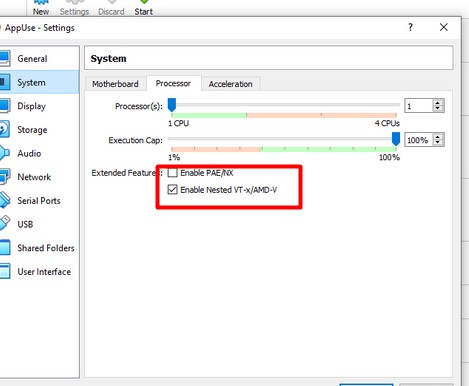Open the Shared Folders category
The height and width of the screenshot is (386, 469).
click(39, 248)
